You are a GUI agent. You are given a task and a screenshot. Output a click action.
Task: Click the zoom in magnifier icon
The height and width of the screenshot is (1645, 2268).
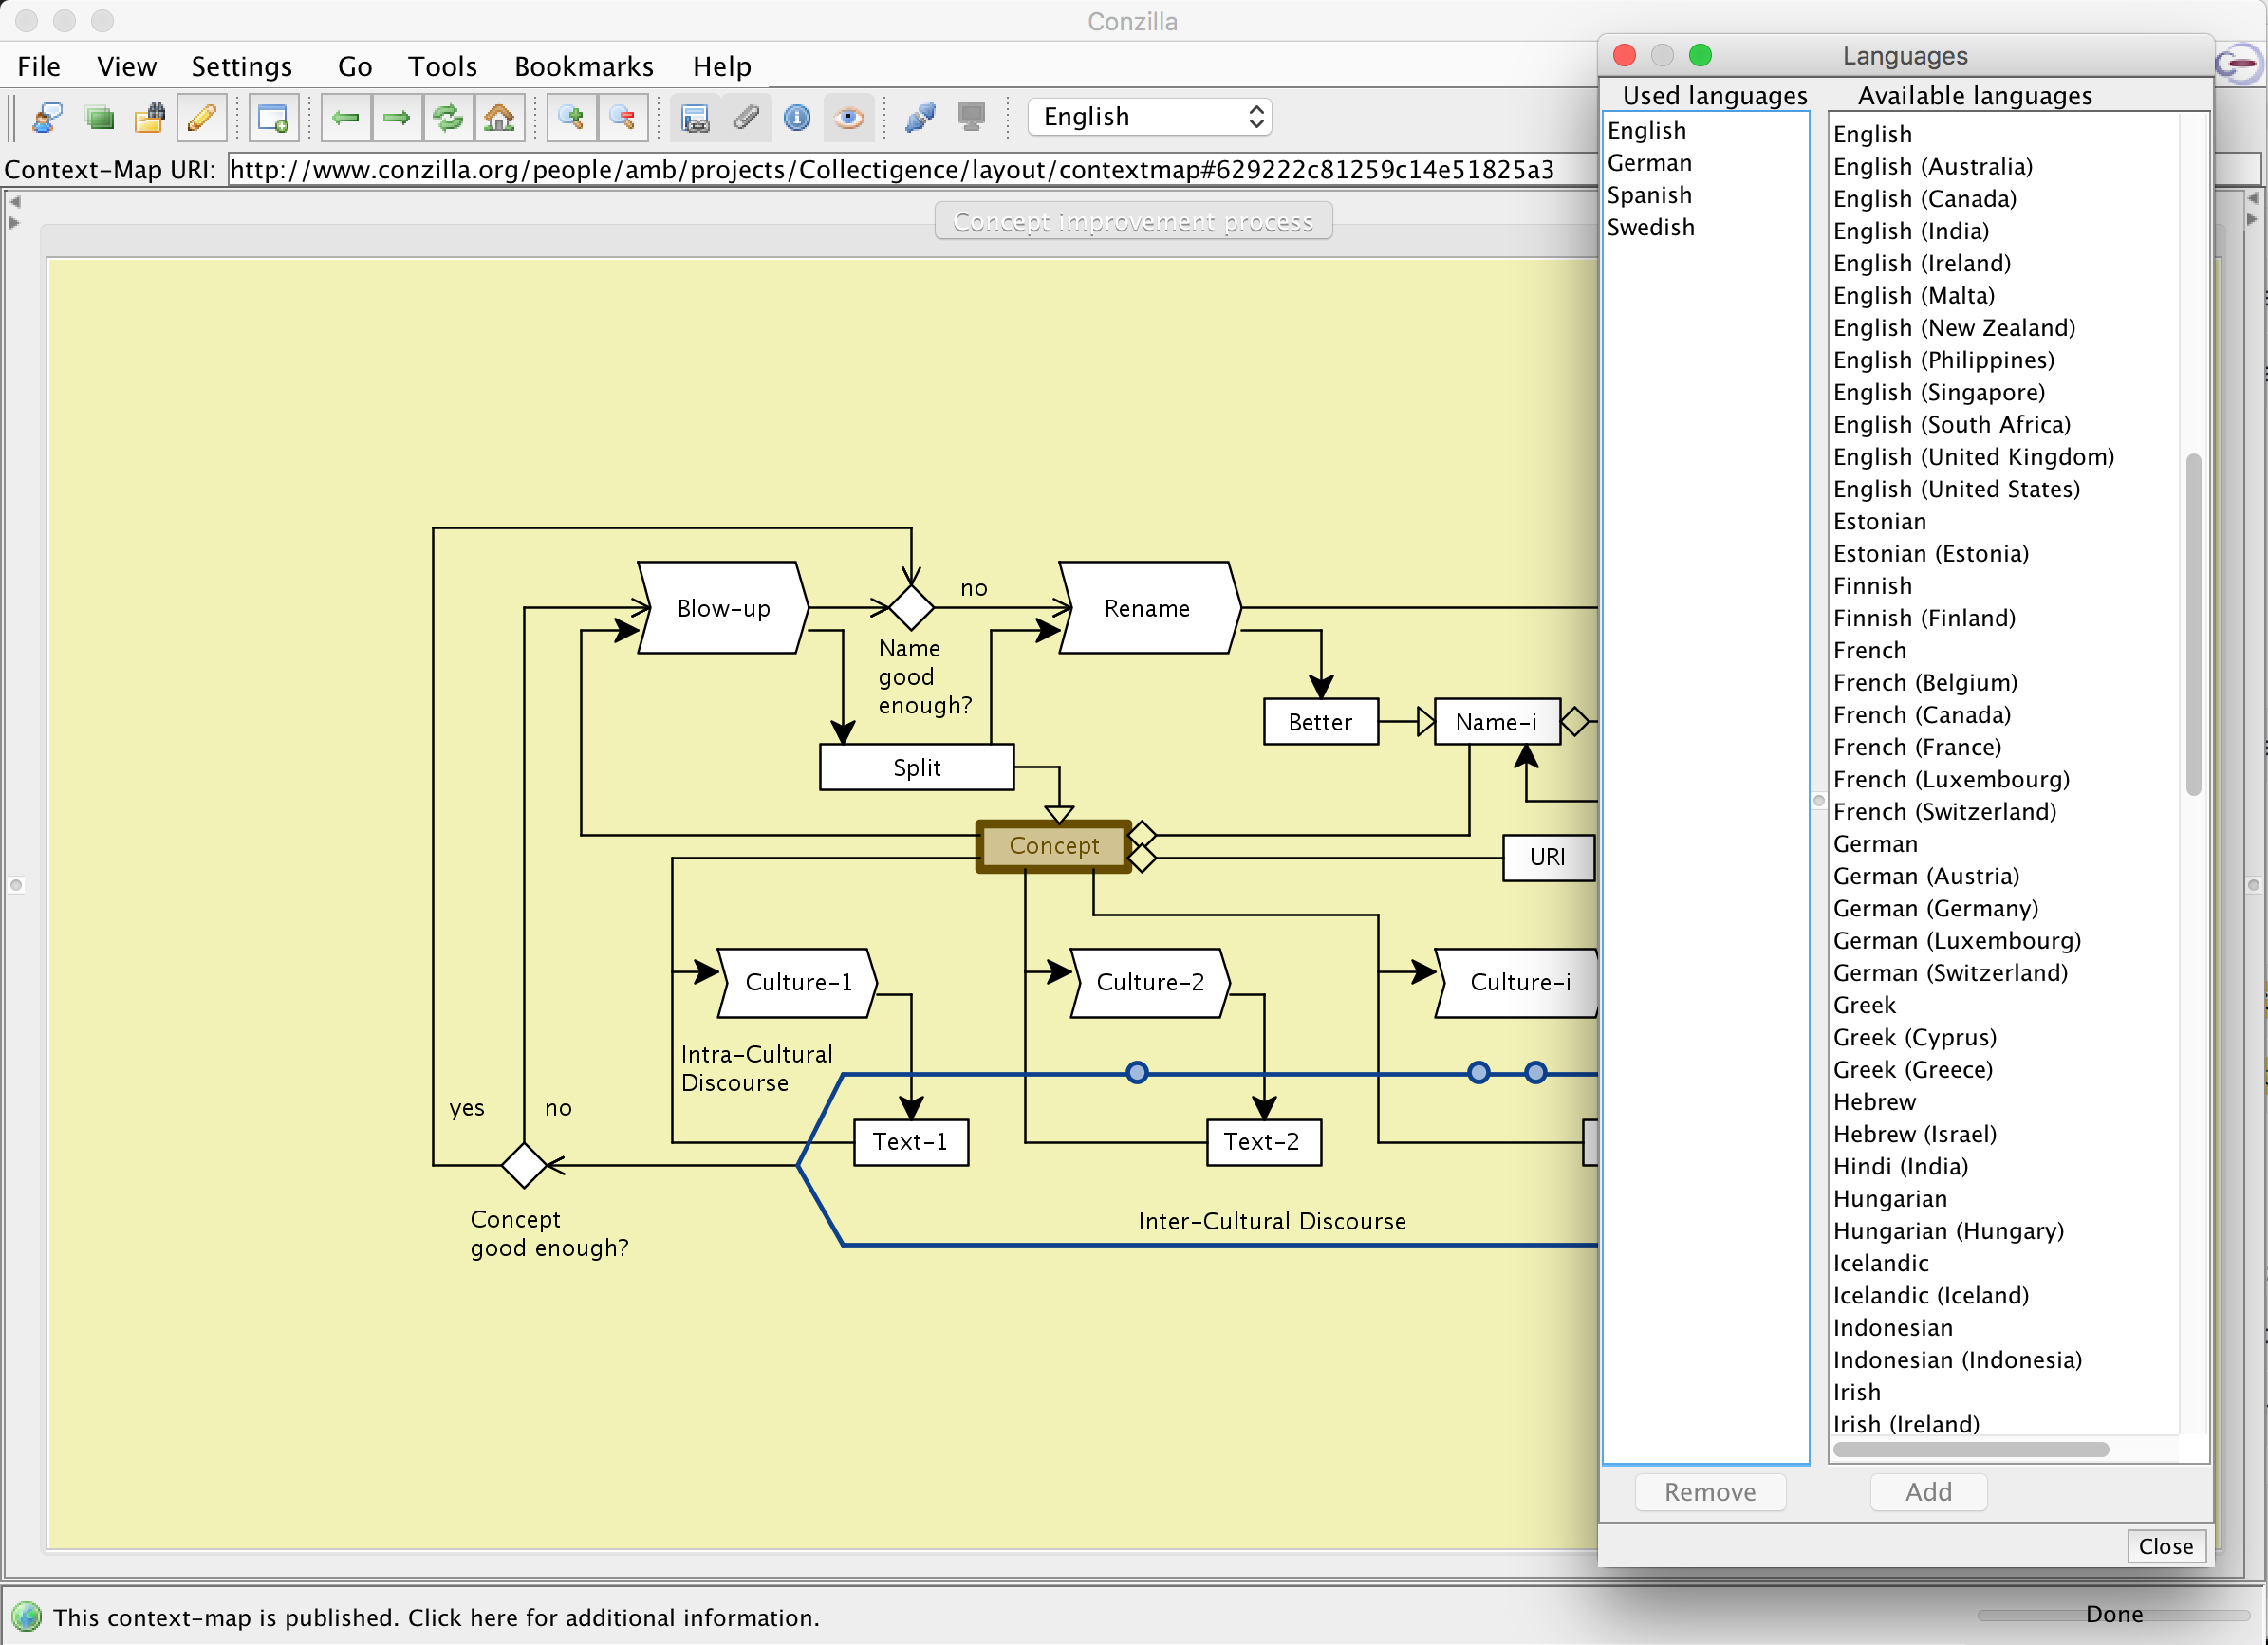pos(572,118)
